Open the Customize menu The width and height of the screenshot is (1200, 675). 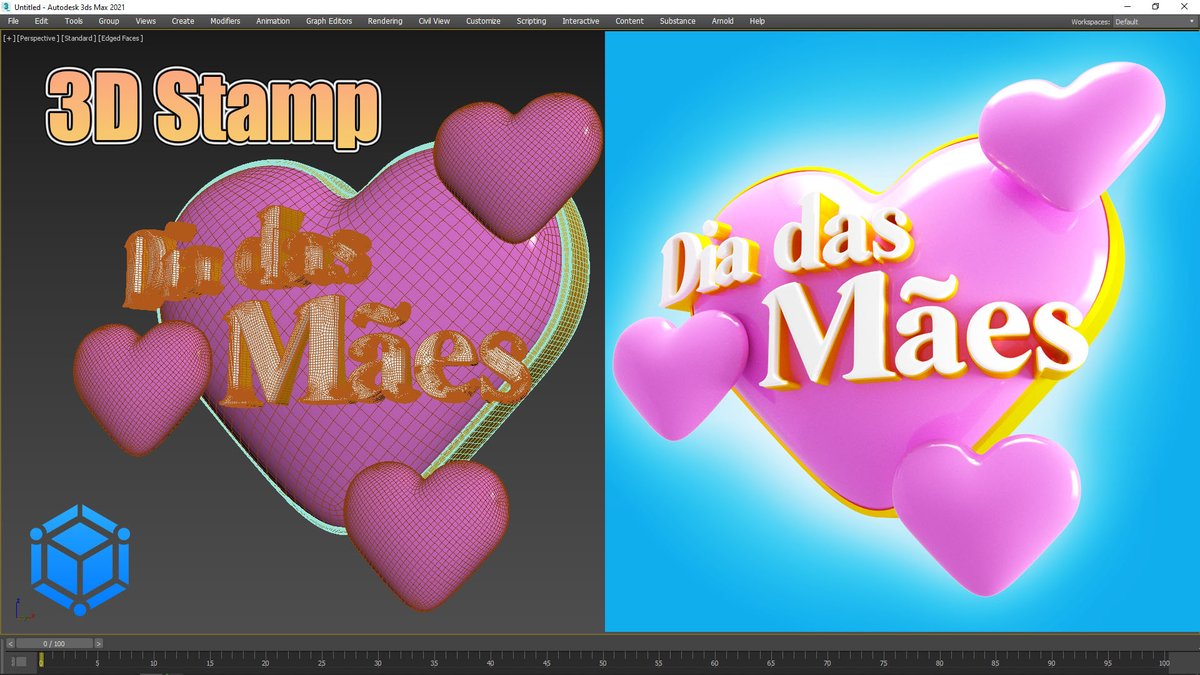coord(483,21)
